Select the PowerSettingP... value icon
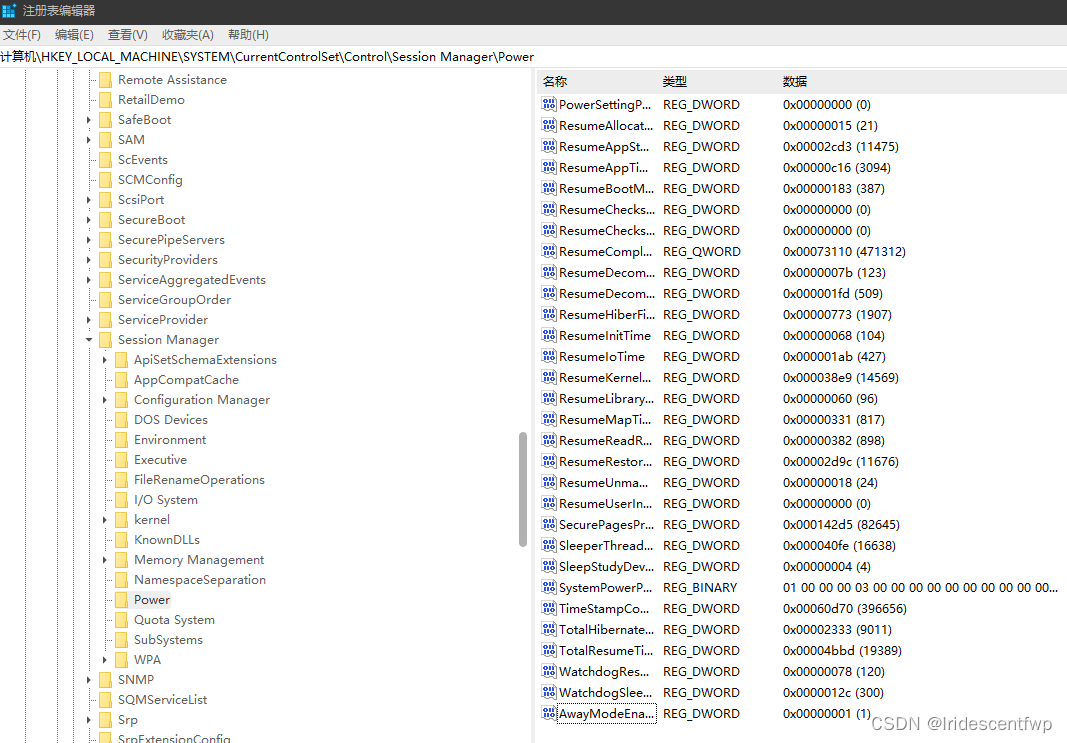1067x743 pixels. pyautogui.click(x=549, y=104)
